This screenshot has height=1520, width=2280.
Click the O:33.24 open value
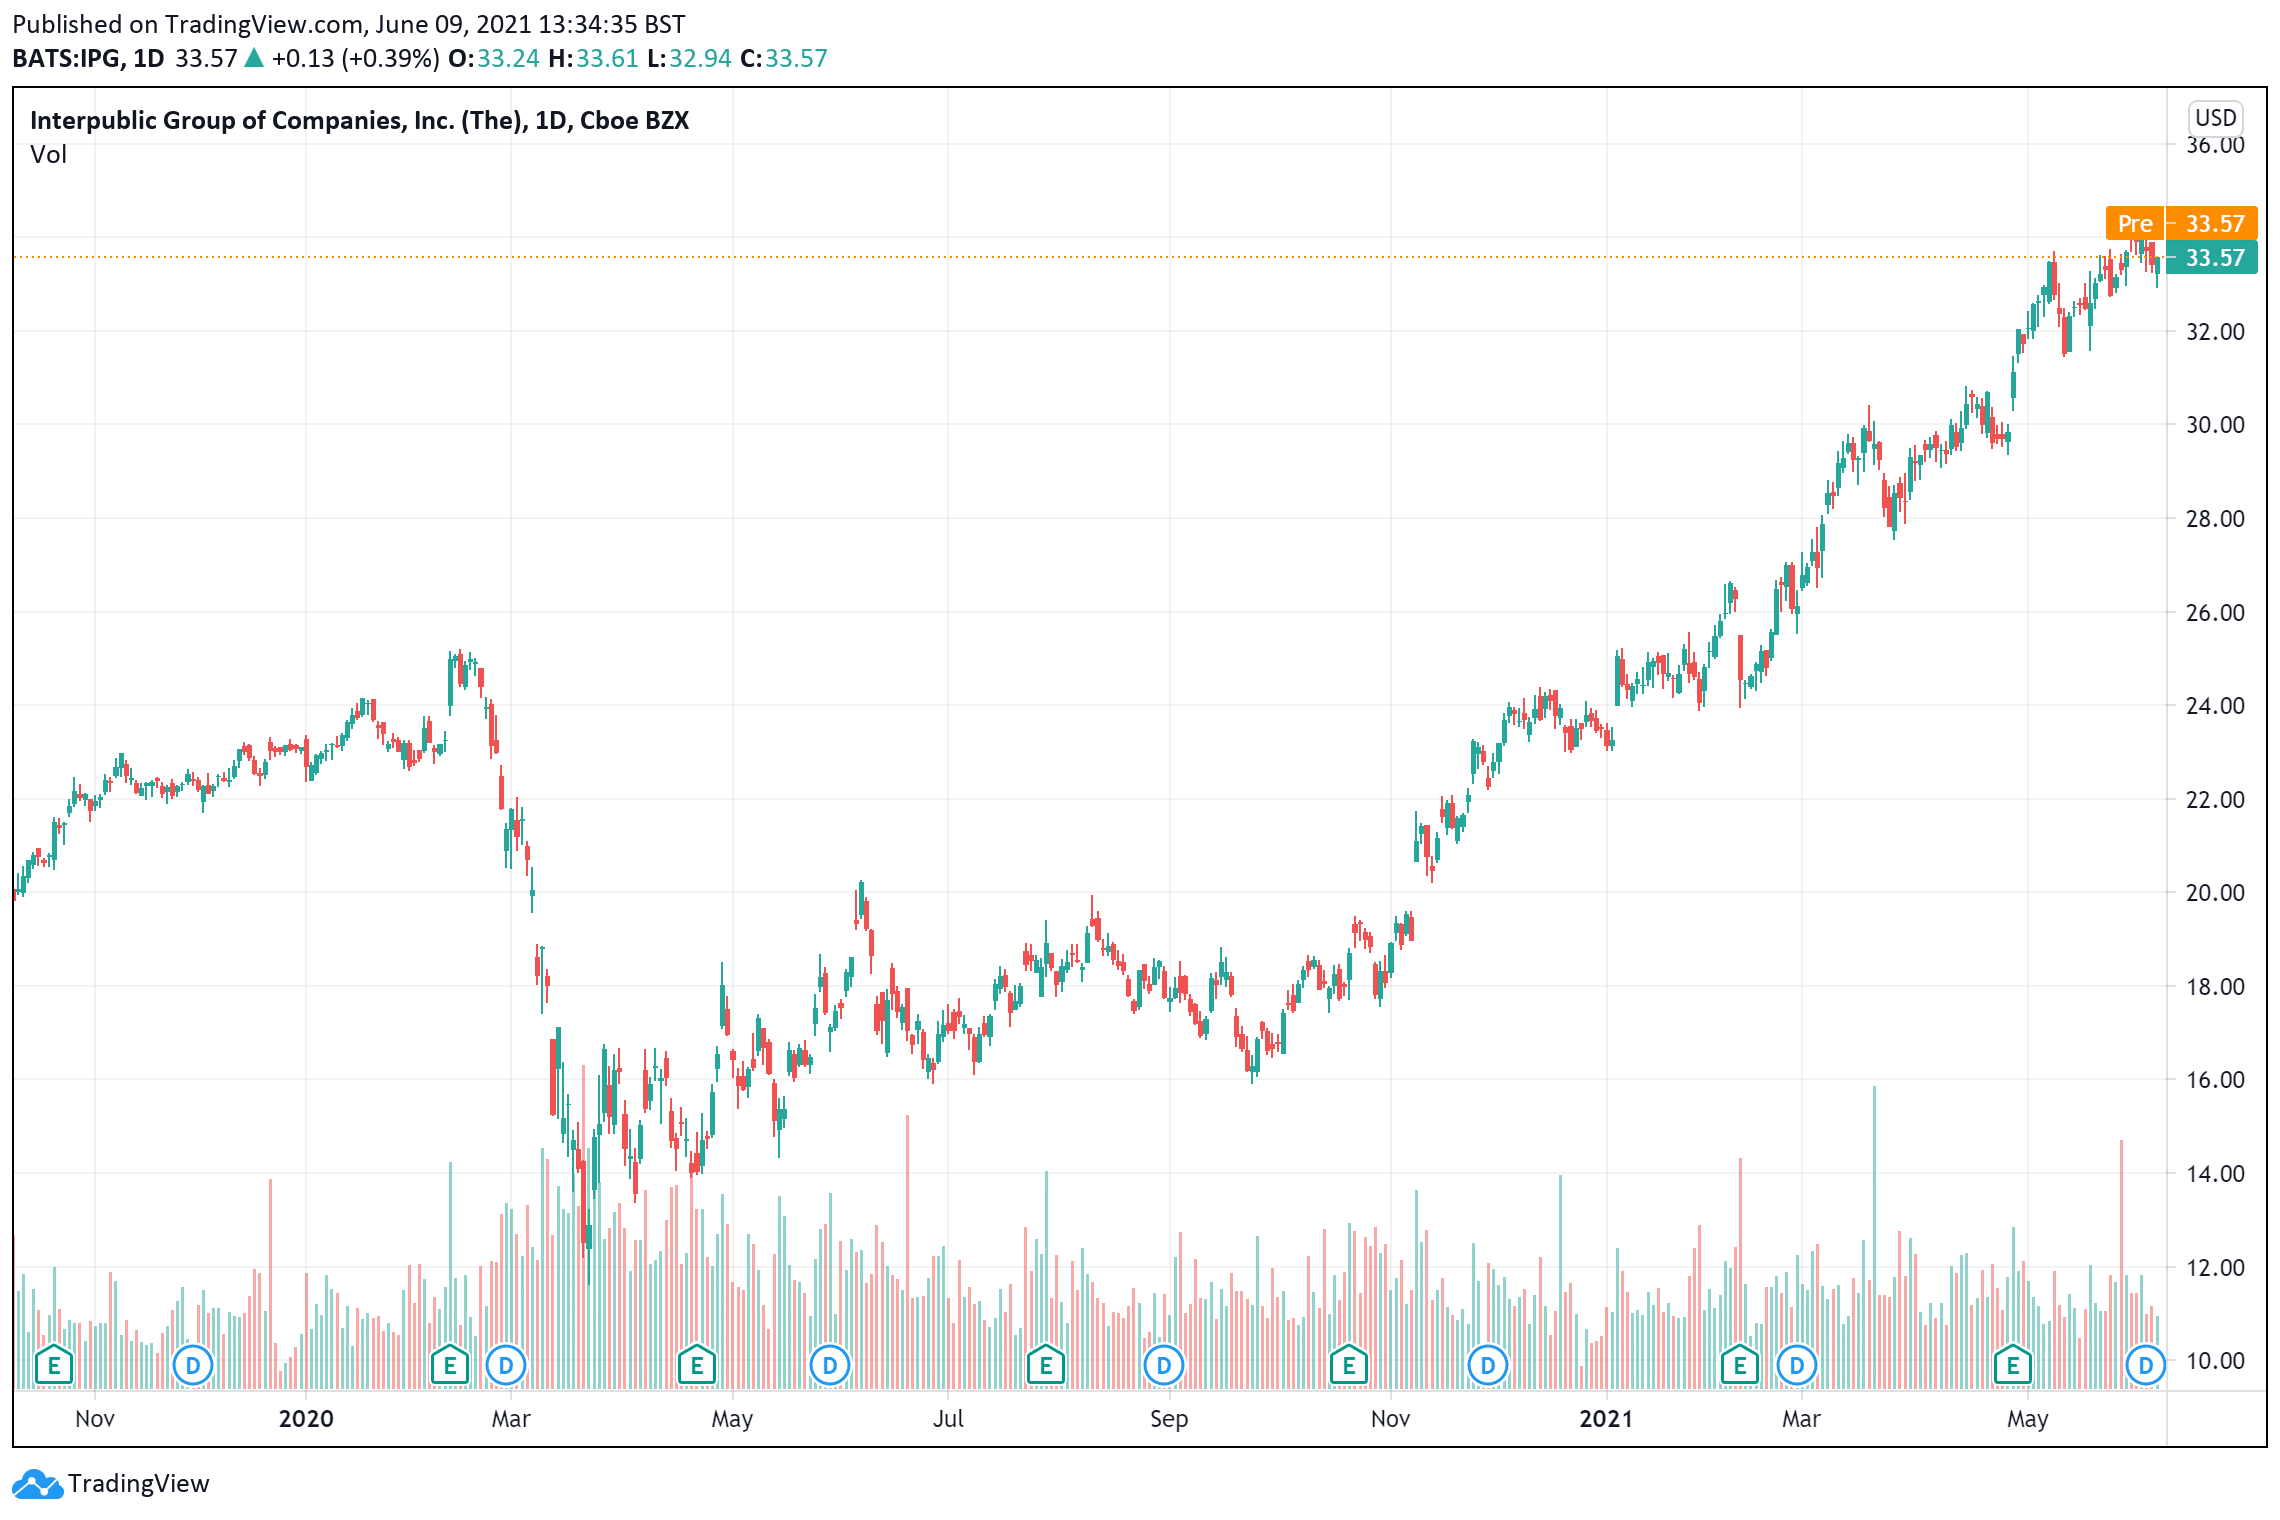click(x=494, y=58)
